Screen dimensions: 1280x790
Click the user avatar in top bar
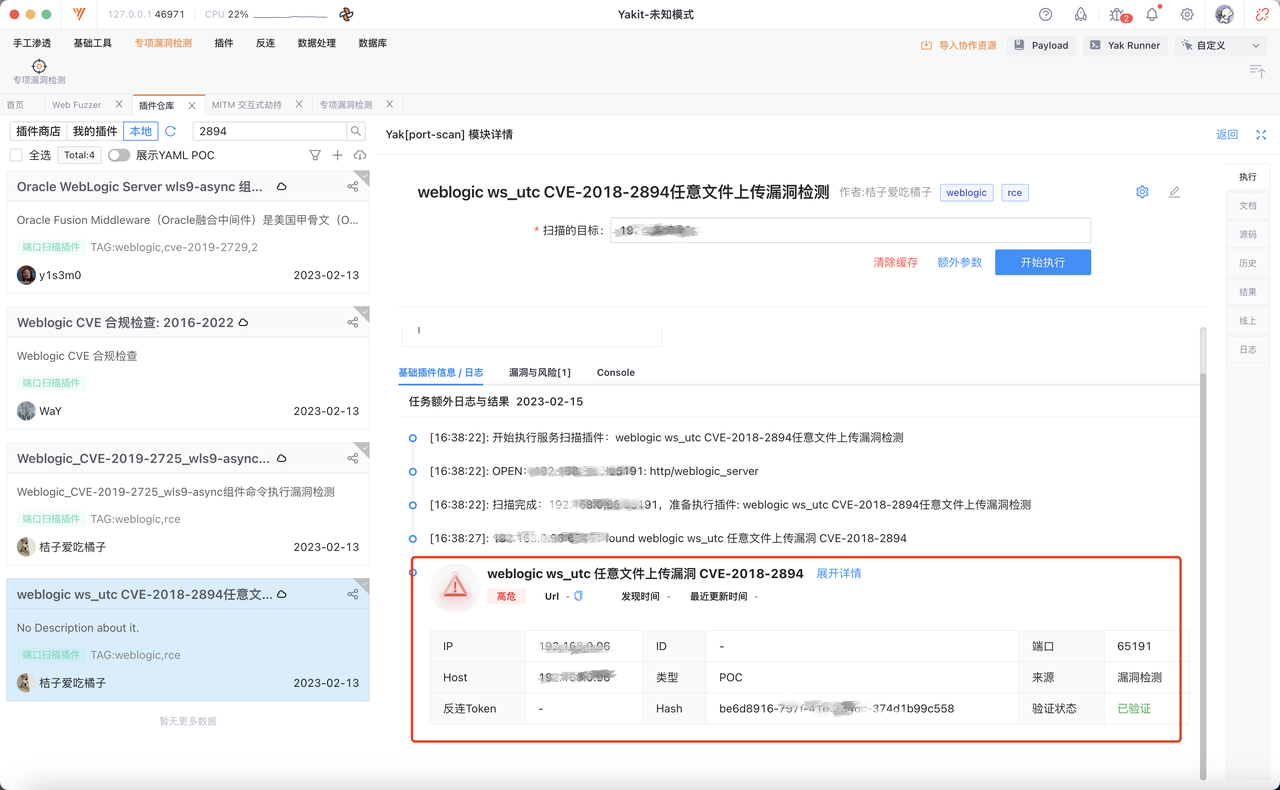[1224, 15]
